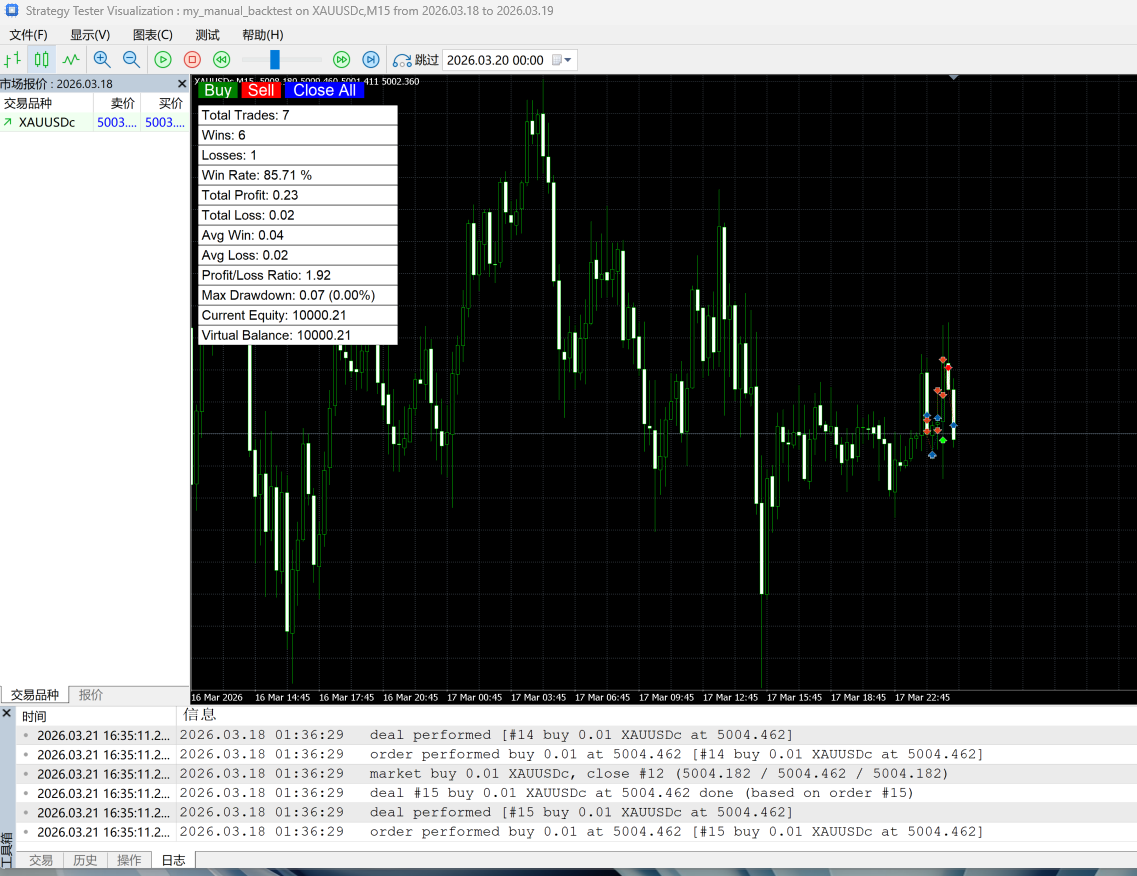The image size is (1137, 876).
Task: Click the green Buy button on chart
Action: click(218, 90)
